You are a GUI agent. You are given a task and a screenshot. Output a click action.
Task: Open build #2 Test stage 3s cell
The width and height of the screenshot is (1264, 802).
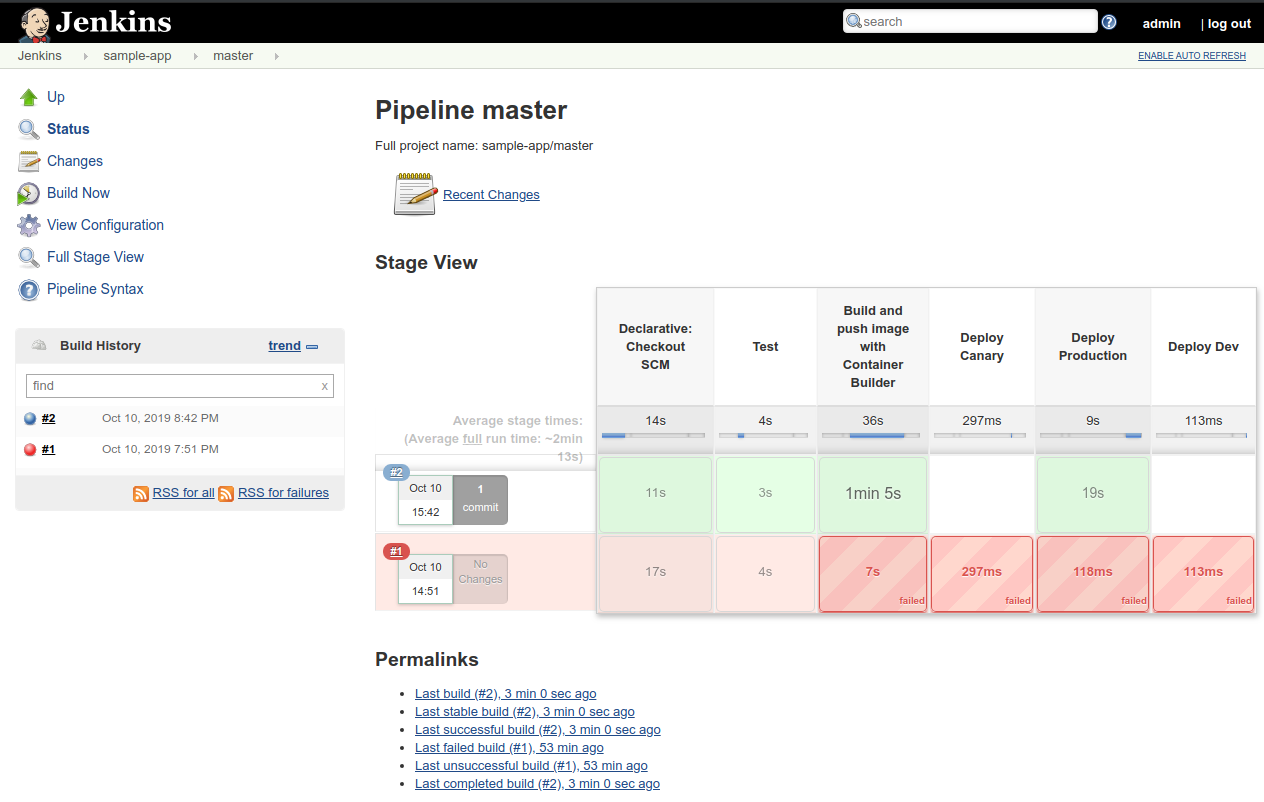click(x=765, y=494)
